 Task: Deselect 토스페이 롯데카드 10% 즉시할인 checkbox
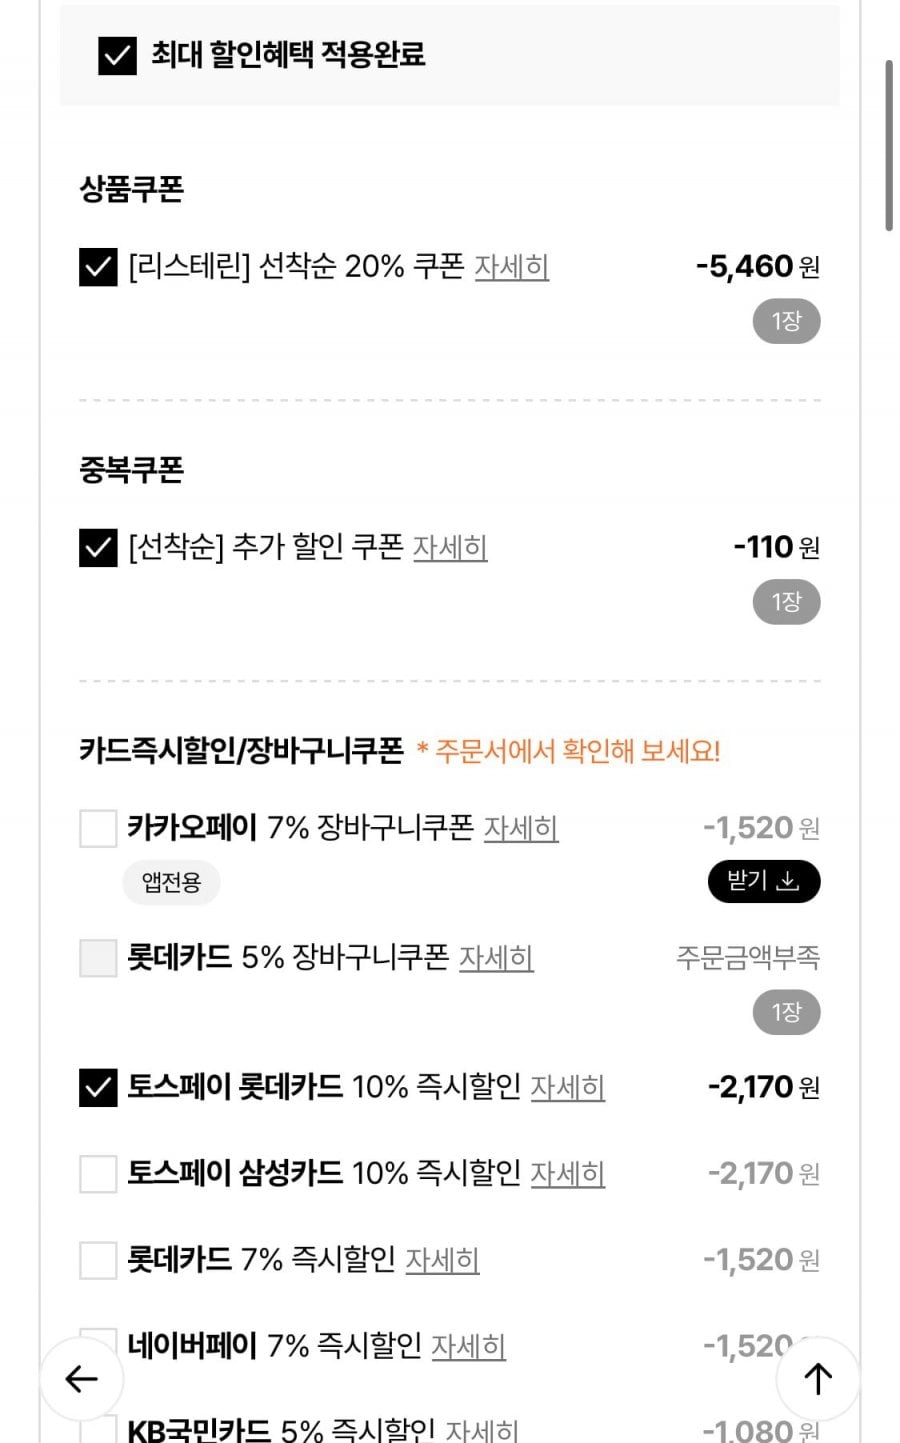98,1087
